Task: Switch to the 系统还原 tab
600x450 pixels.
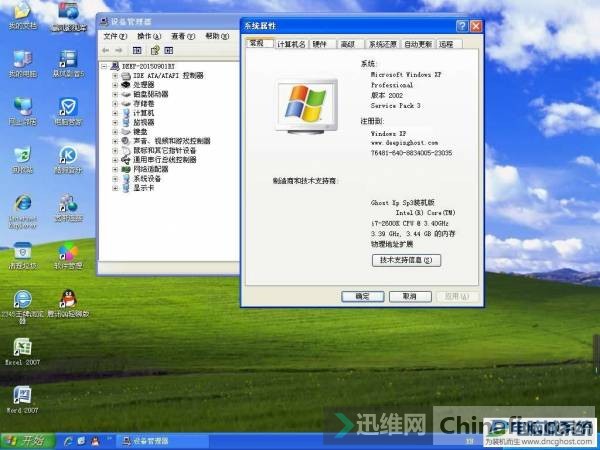Action: [x=383, y=44]
